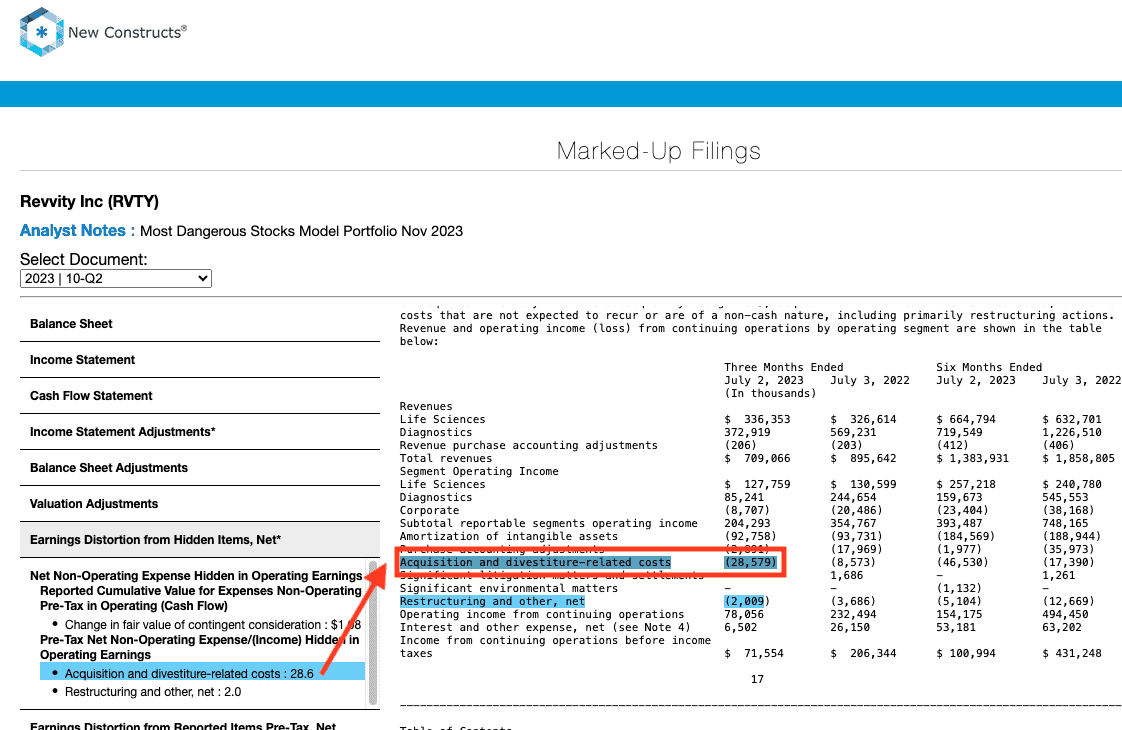Select 'Restructuring and other, net : 2.0' item
The width and height of the screenshot is (1122, 730).
click(x=153, y=692)
